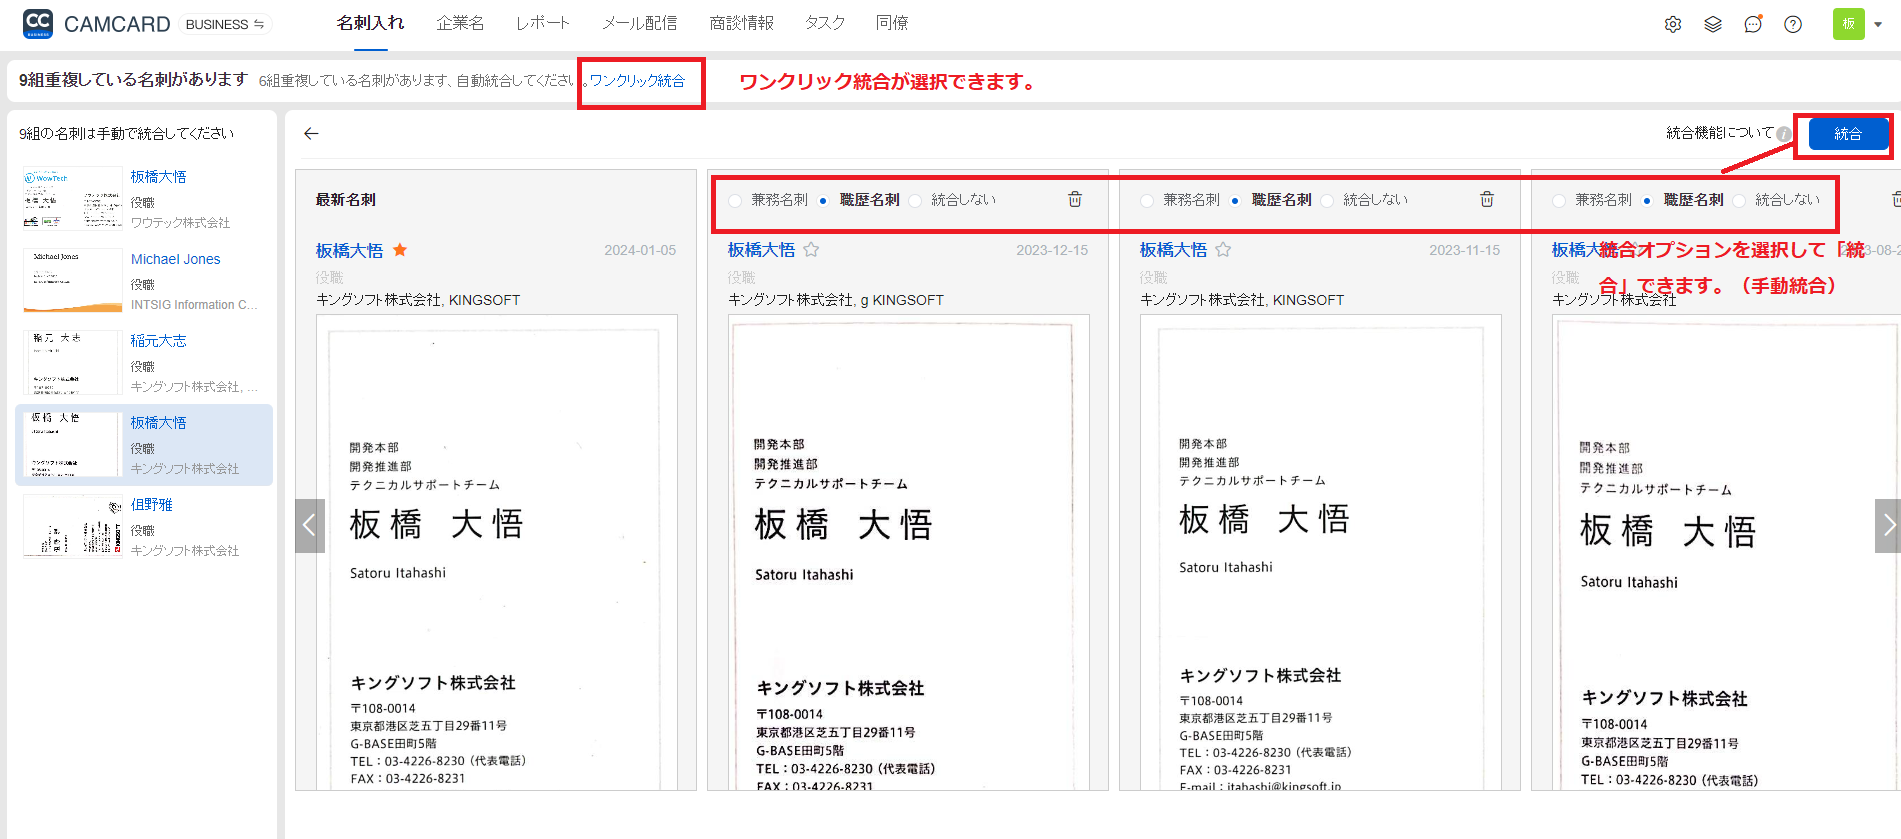Star the 2023-11-15 板橋大悟 card

1223,250
